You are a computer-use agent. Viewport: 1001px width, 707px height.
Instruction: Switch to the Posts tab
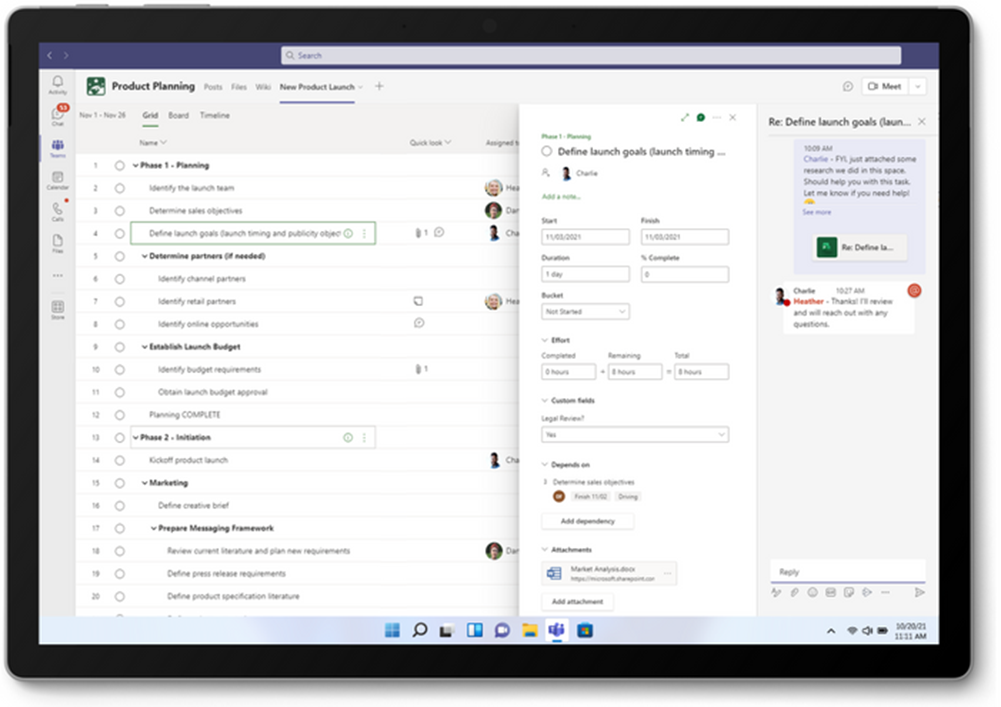(x=213, y=87)
